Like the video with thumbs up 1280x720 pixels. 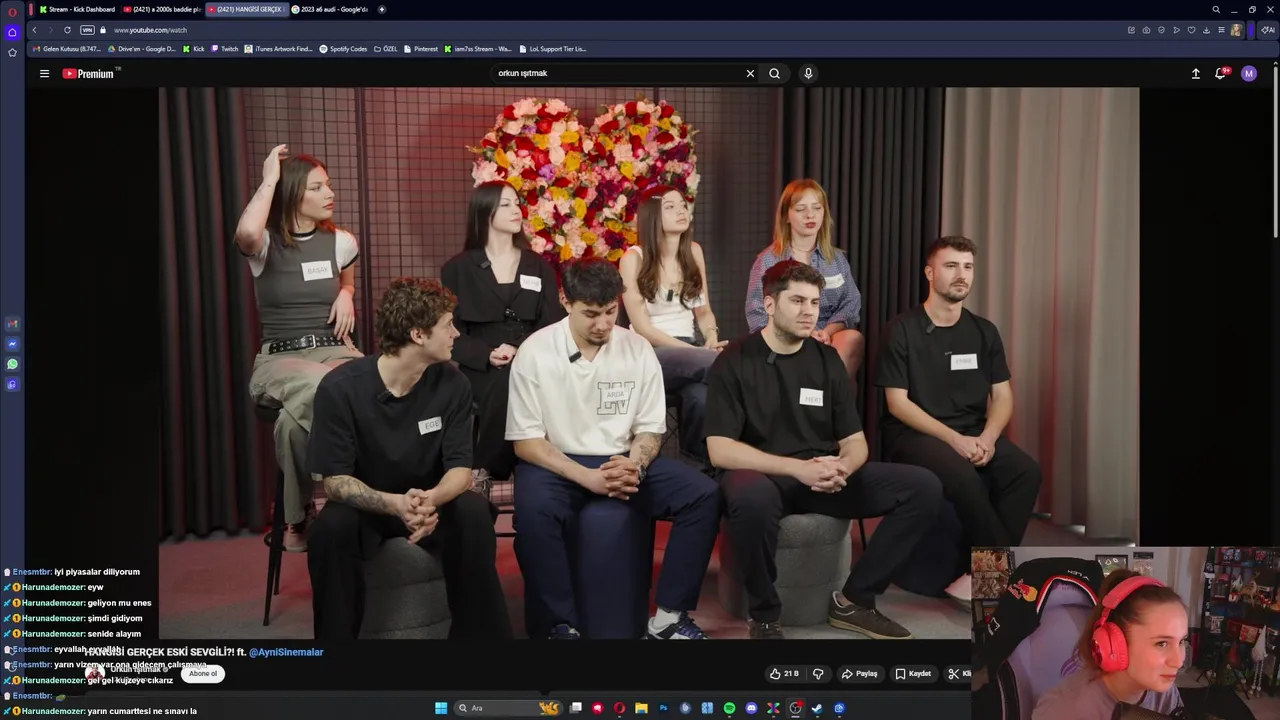point(784,674)
